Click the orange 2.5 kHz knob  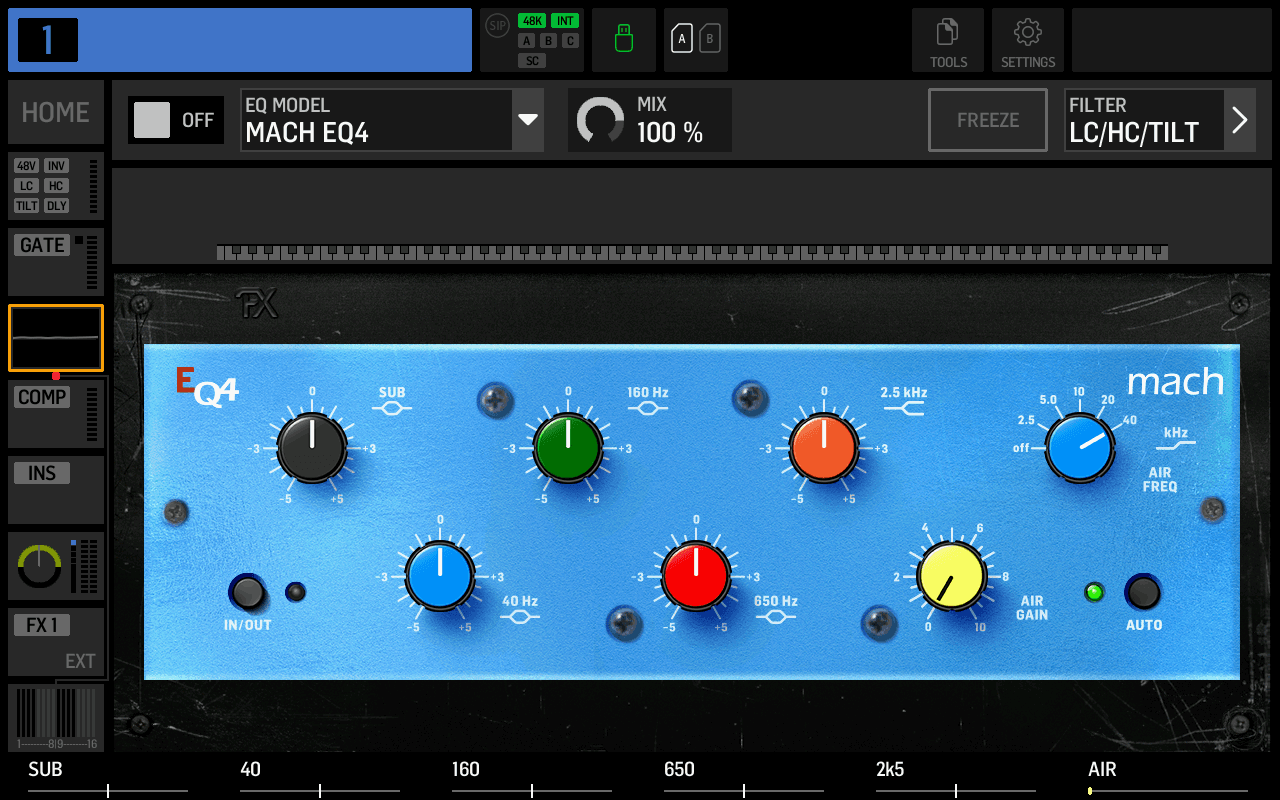click(824, 447)
